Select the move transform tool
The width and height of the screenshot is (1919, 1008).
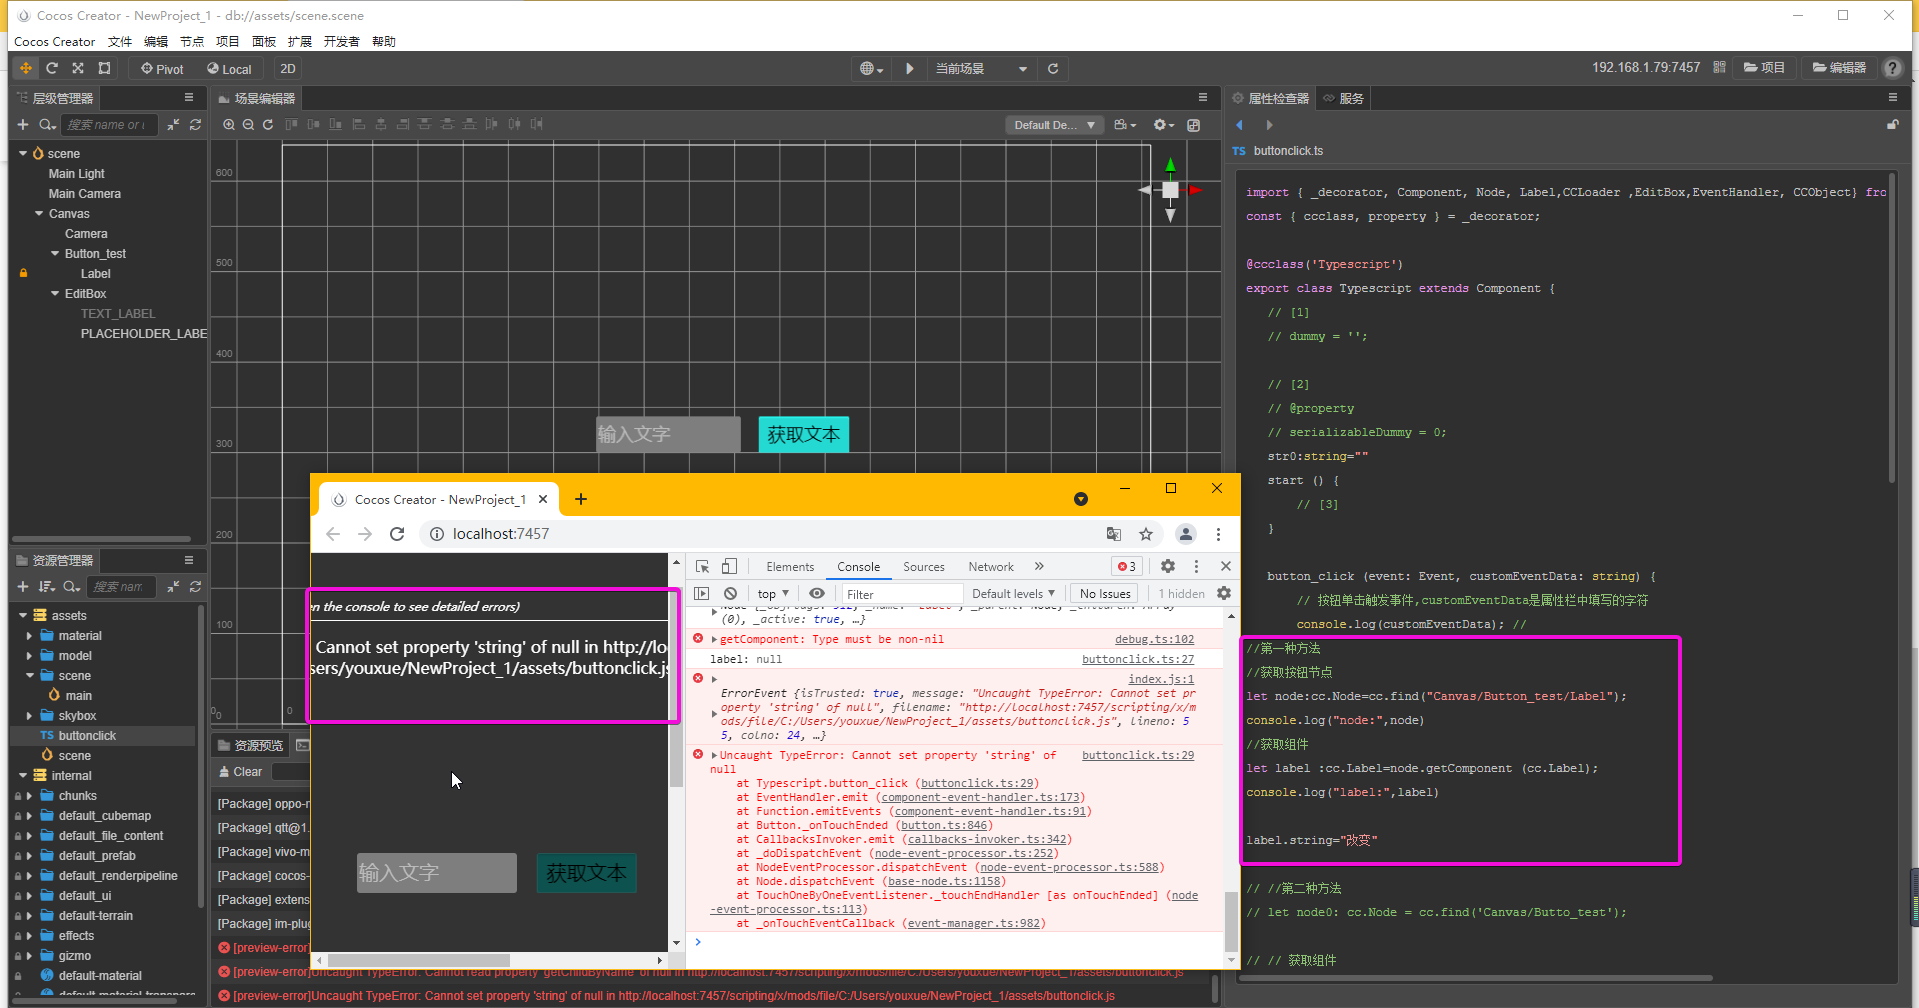26,68
